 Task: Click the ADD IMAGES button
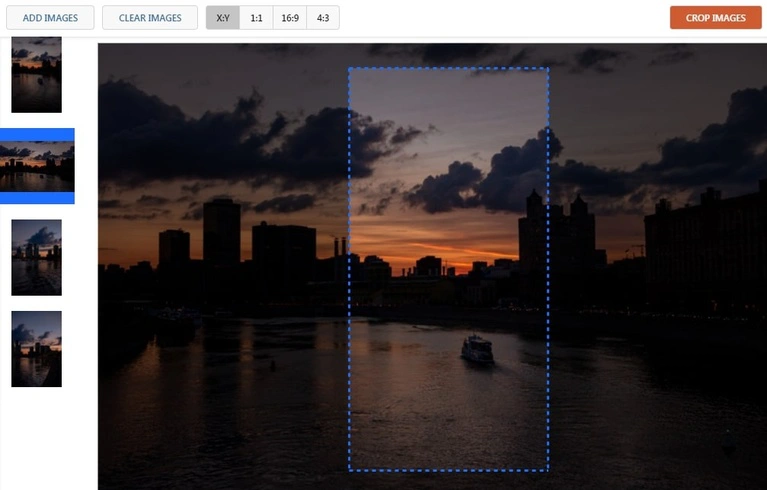pyautogui.click(x=50, y=18)
